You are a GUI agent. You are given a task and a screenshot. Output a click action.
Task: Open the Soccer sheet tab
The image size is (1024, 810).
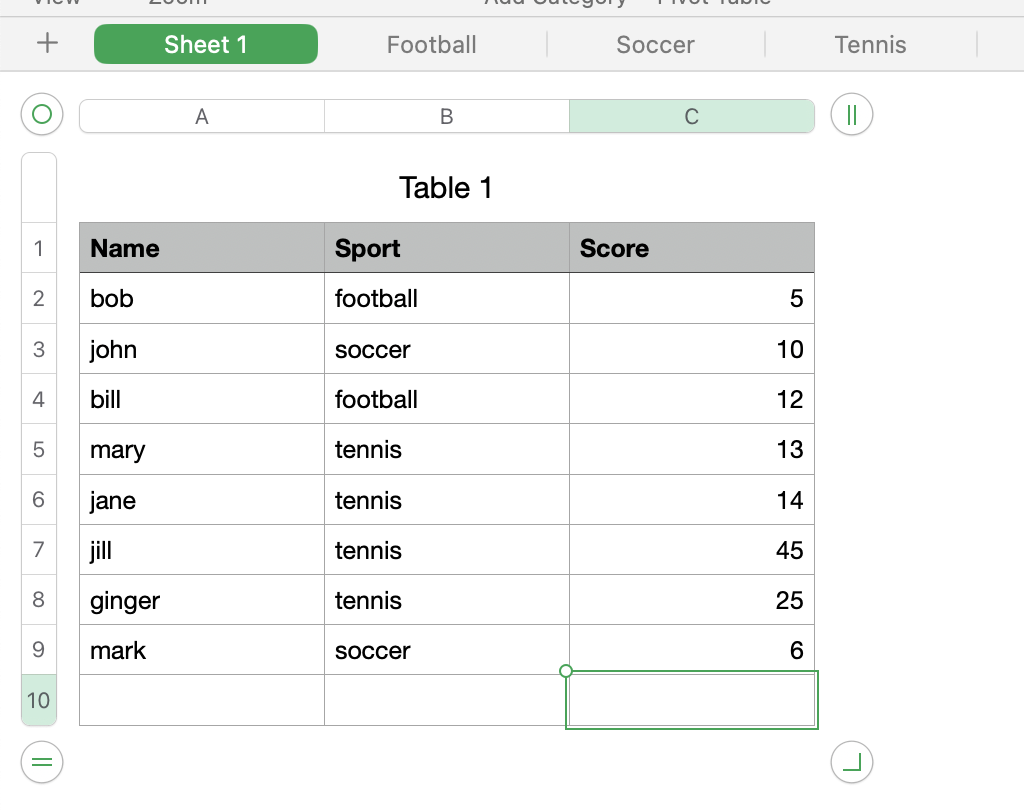pos(655,45)
